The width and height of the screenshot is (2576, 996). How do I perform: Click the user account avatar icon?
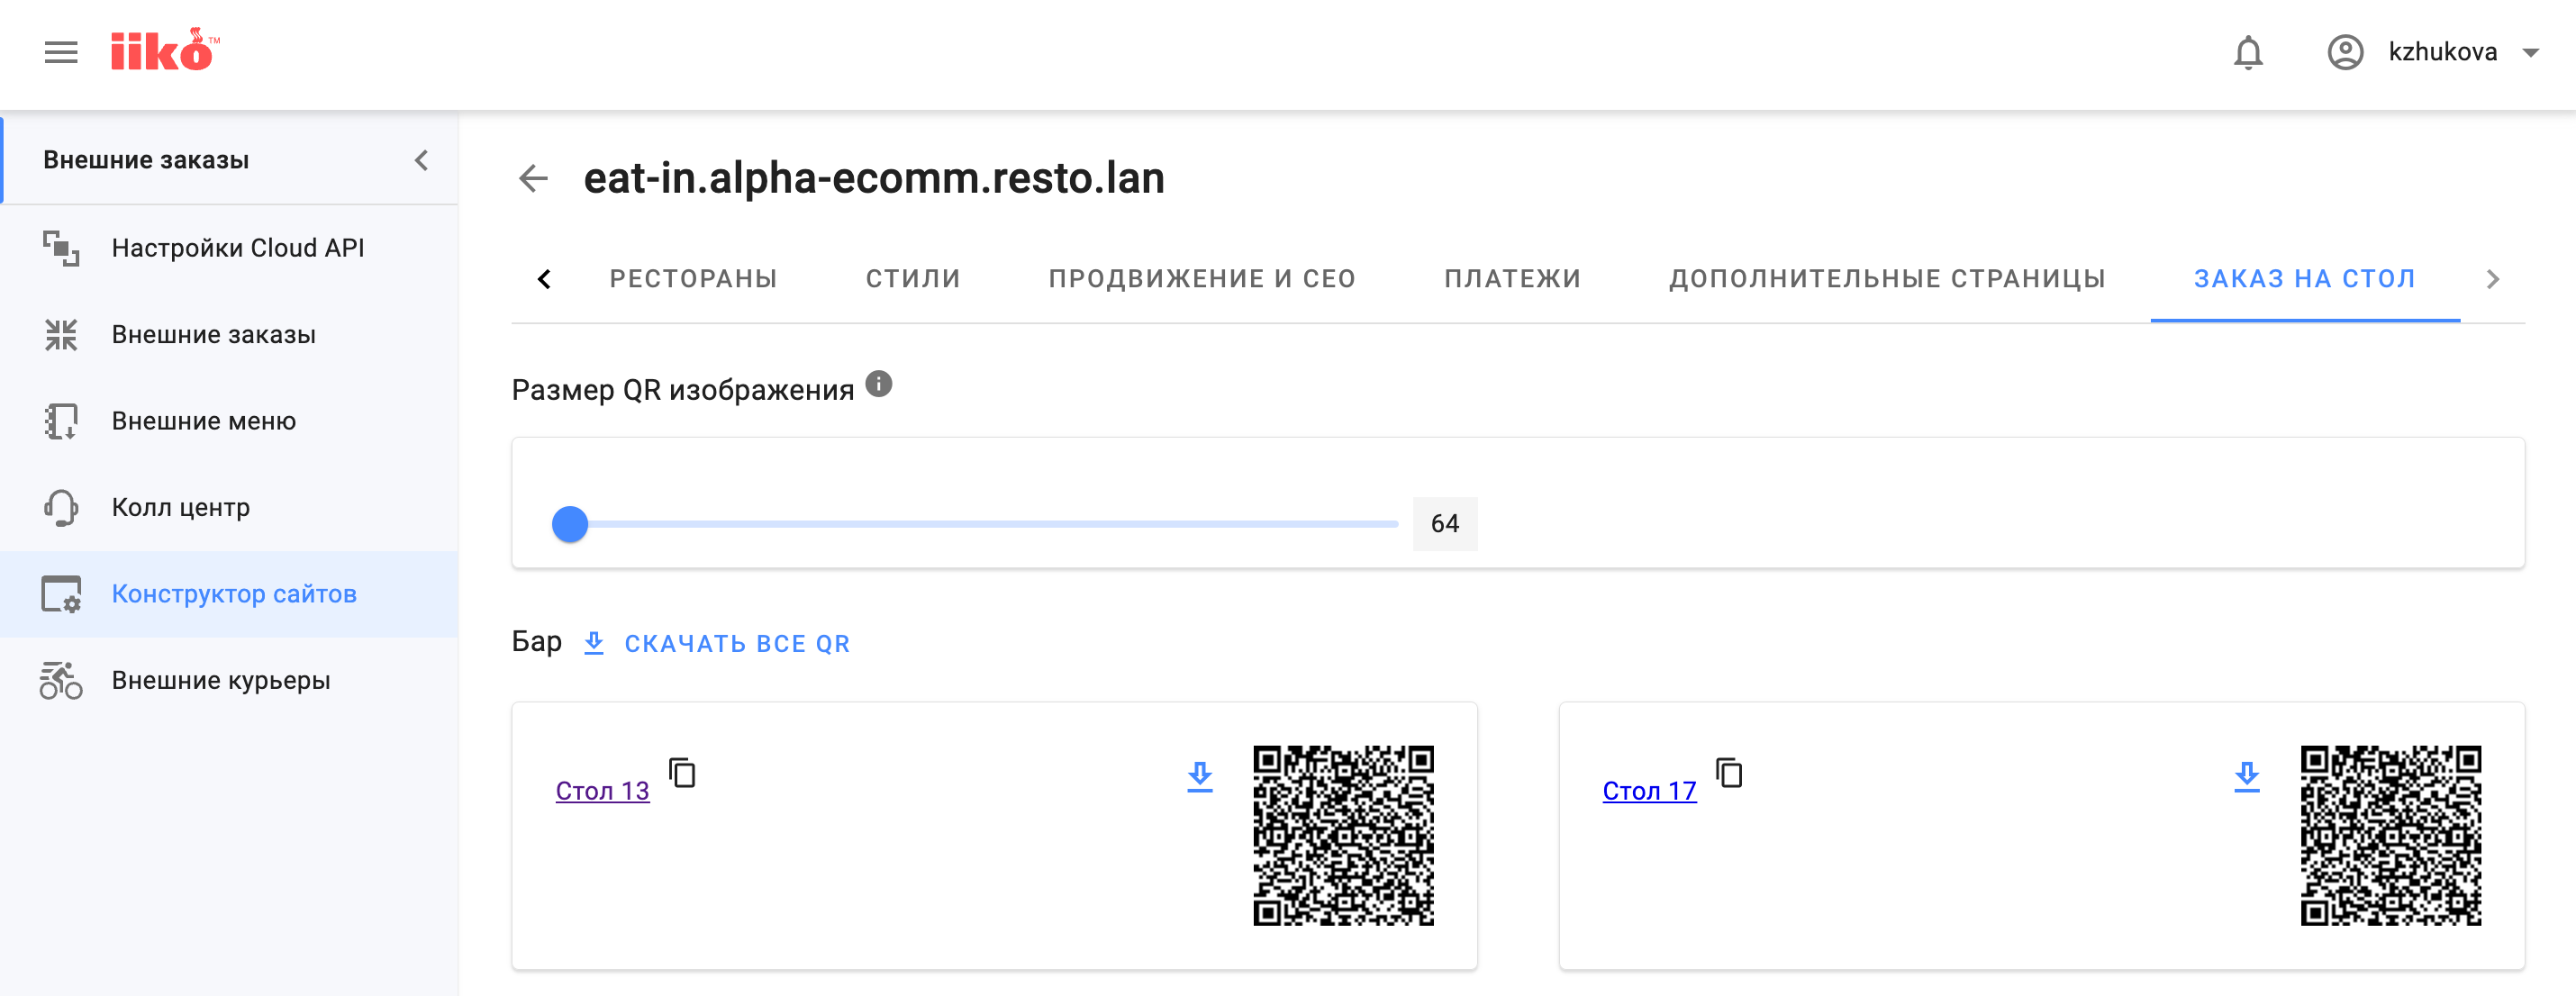click(2345, 52)
